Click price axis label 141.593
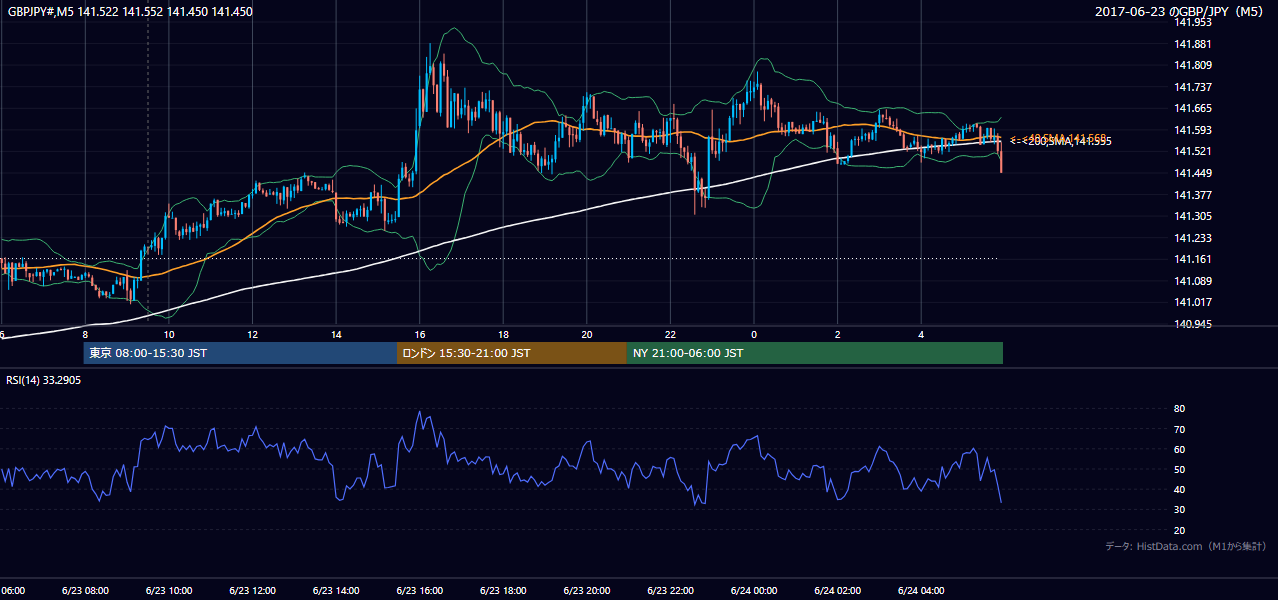The image size is (1278, 600). [x=1193, y=130]
